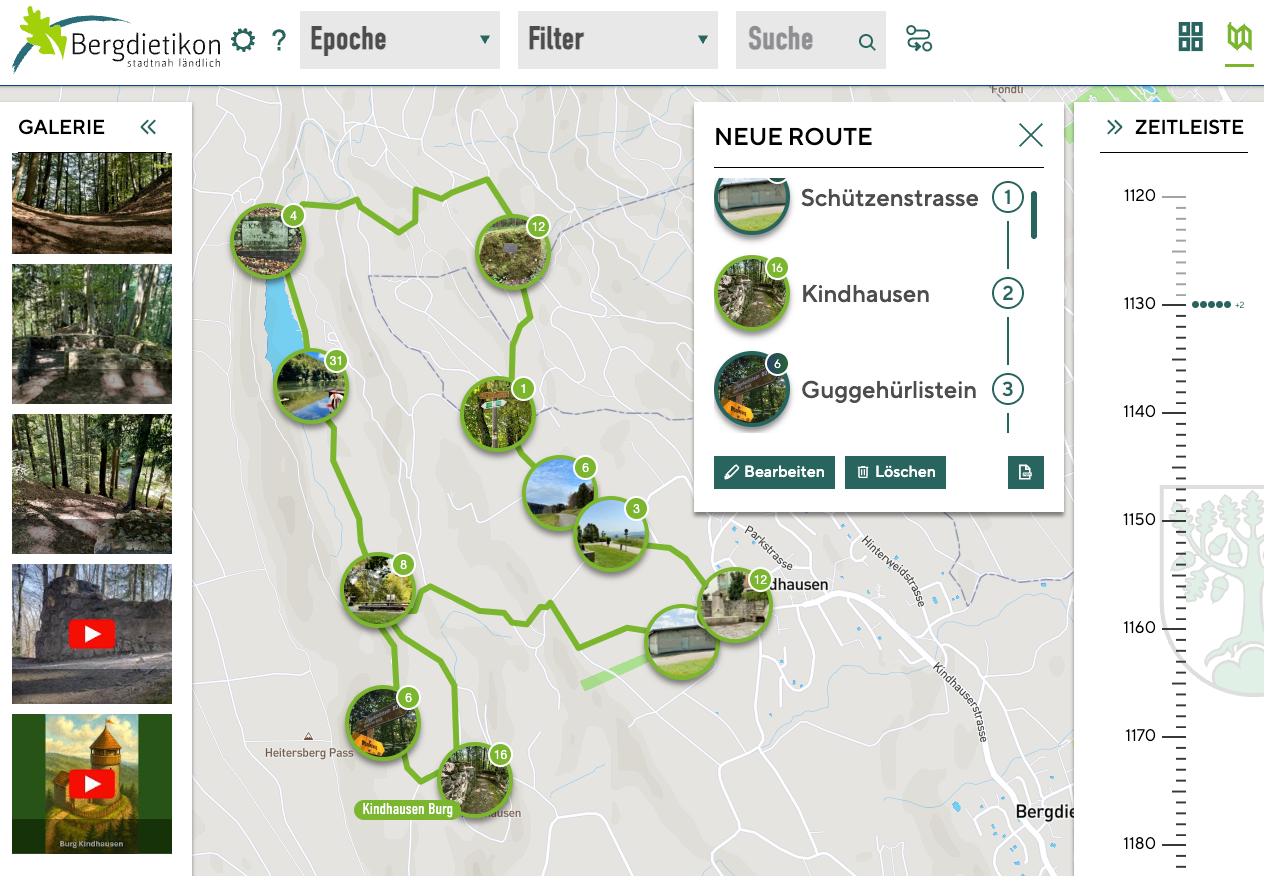Open second gallery ruin wall photo
Viewport: 1264px width, 876px height.
[x=92, y=334]
